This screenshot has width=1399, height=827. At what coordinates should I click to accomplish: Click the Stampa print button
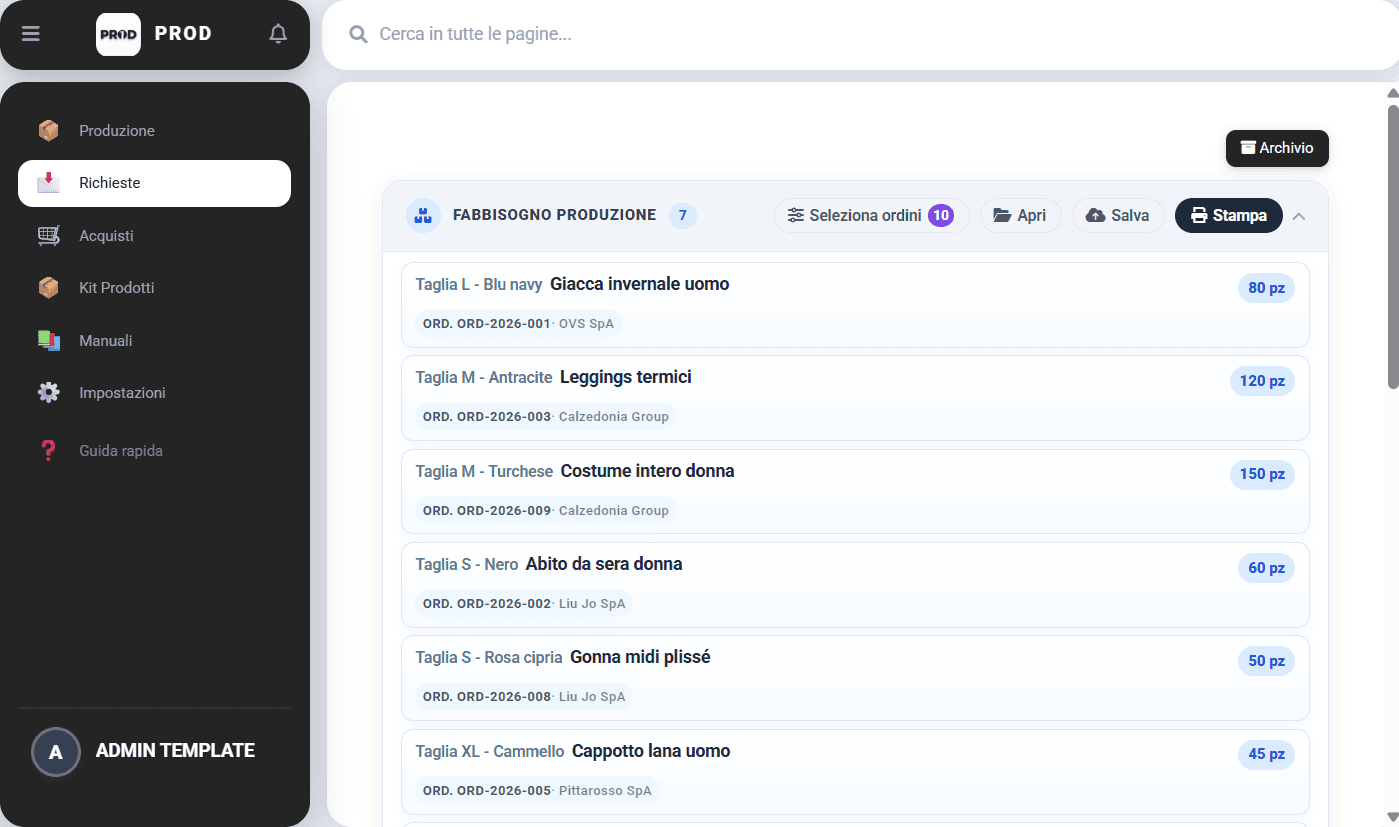[1228, 215]
